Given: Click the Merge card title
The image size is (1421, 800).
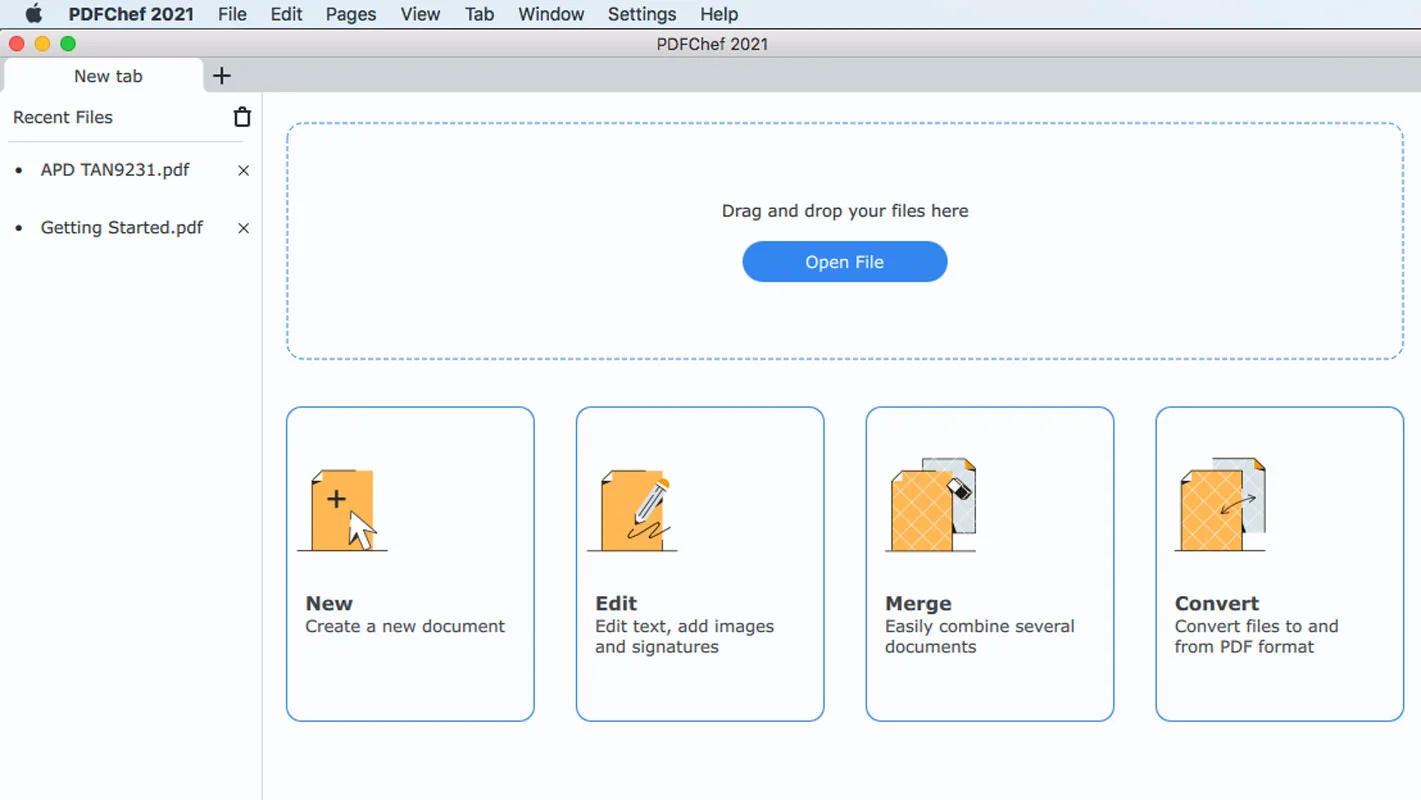Looking at the screenshot, I should coord(918,604).
